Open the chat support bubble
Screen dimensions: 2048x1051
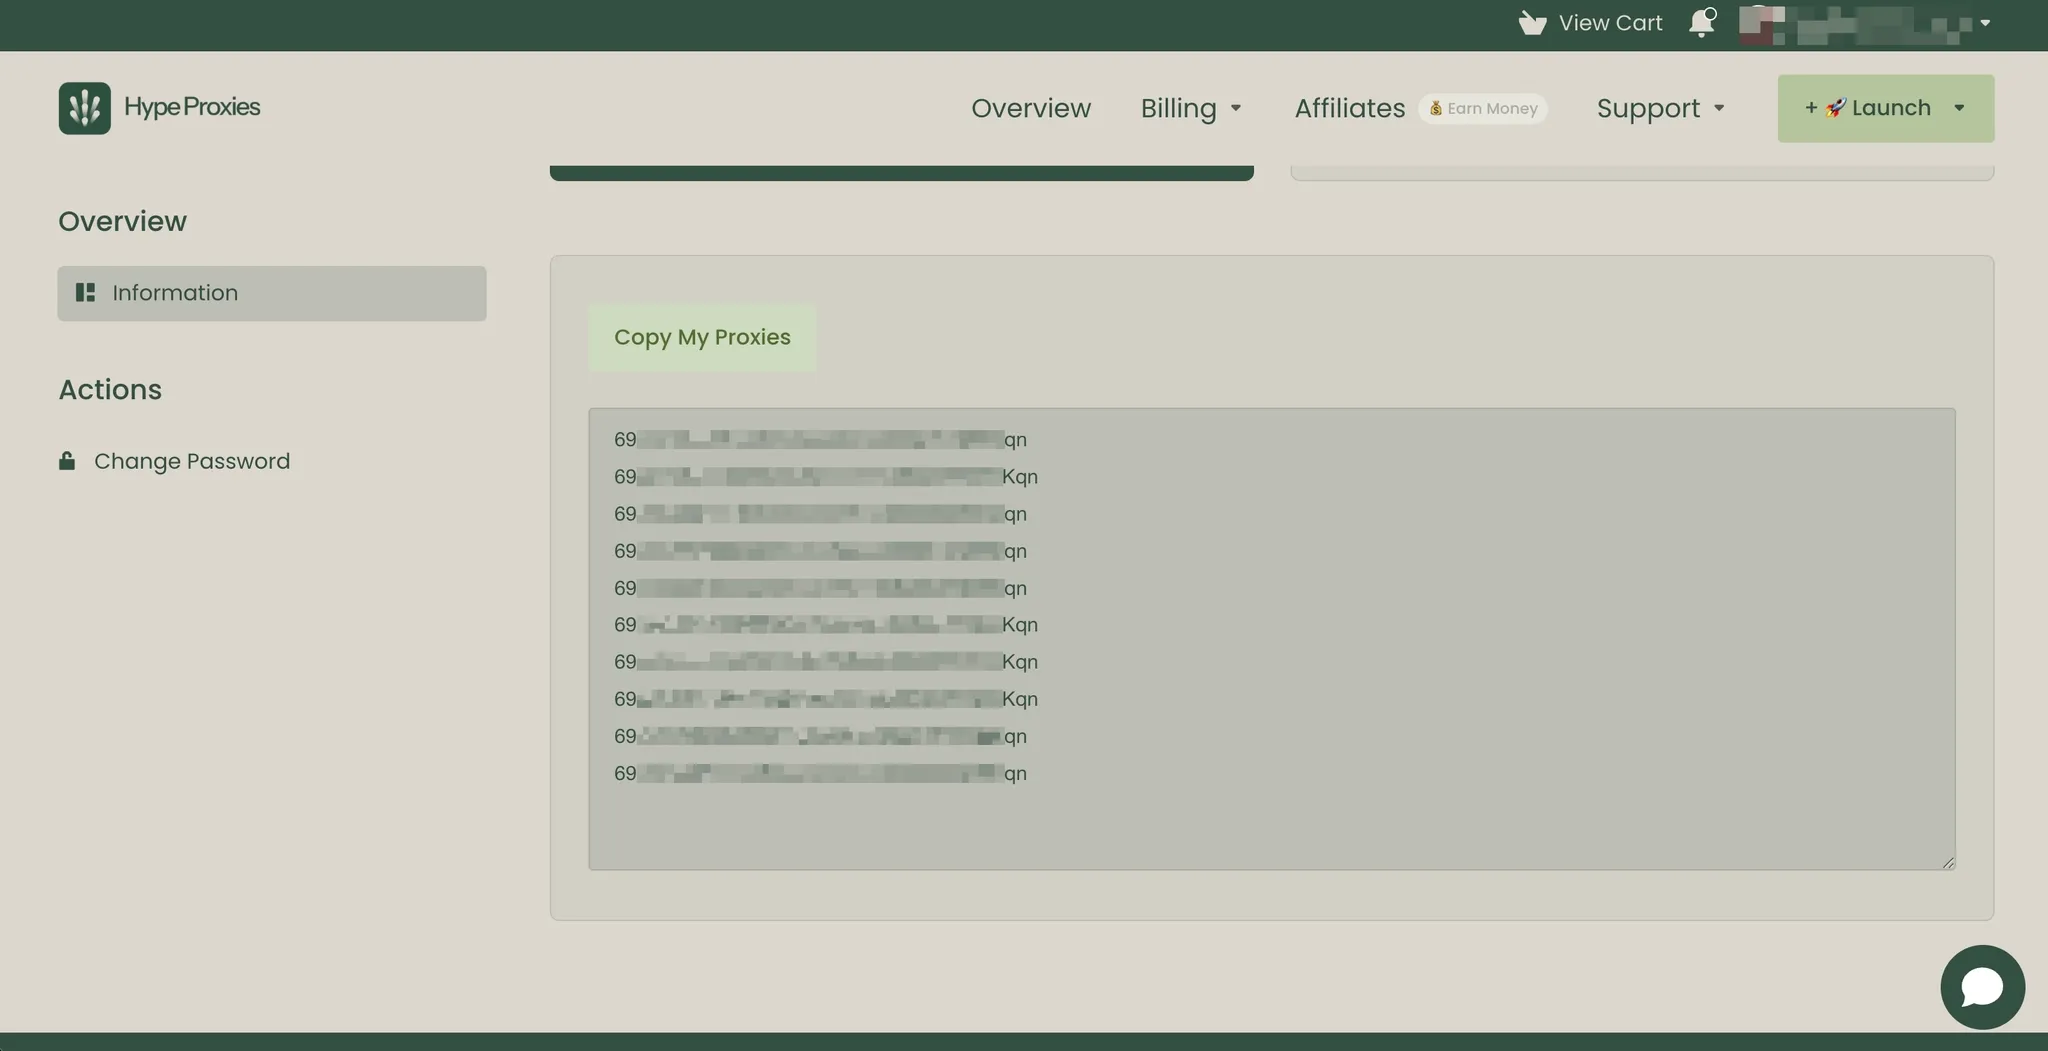[1981, 987]
